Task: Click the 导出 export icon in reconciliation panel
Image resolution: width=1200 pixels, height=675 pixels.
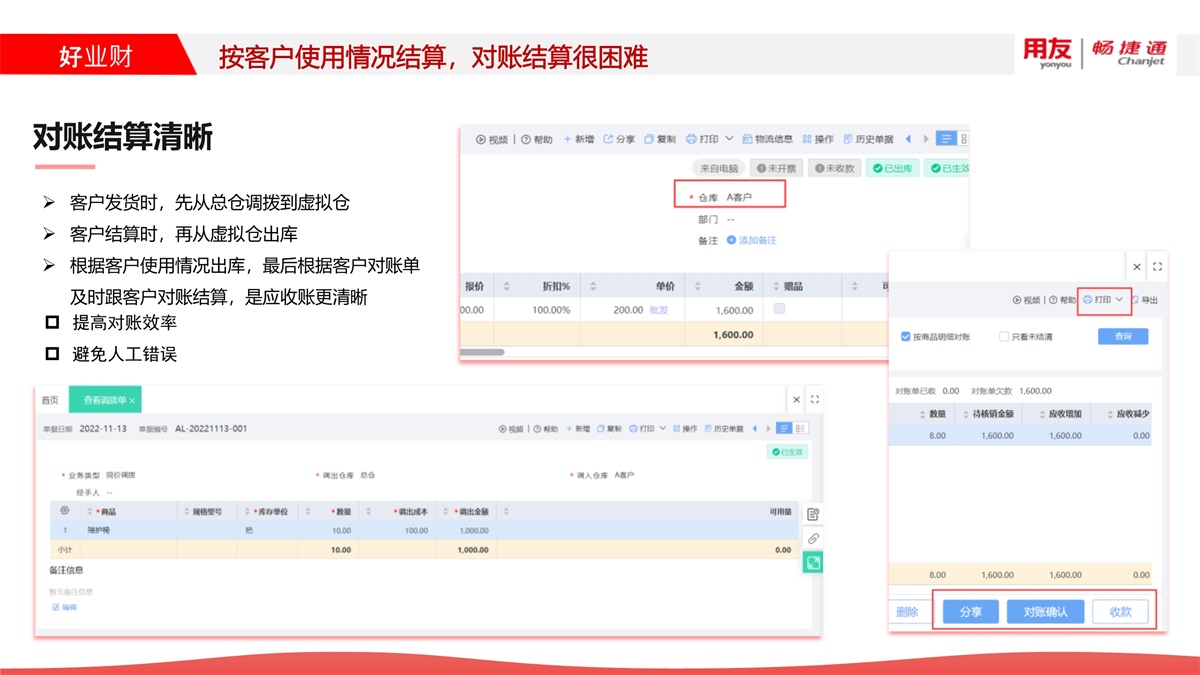Action: (1135, 300)
